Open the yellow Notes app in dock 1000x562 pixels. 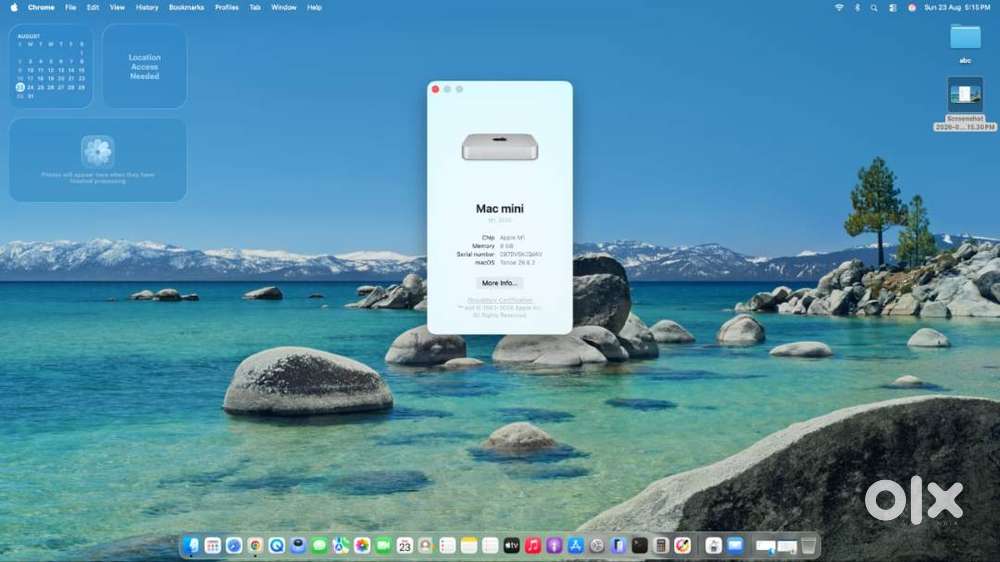point(469,545)
